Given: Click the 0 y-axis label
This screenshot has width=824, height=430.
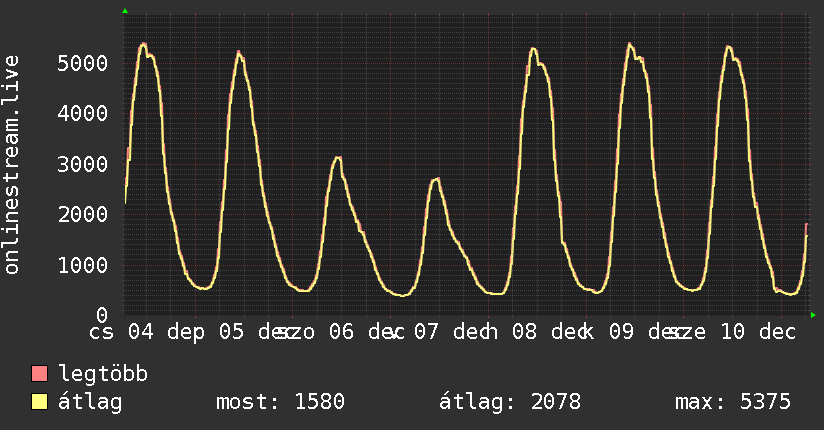Looking at the screenshot, I should [x=102, y=315].
